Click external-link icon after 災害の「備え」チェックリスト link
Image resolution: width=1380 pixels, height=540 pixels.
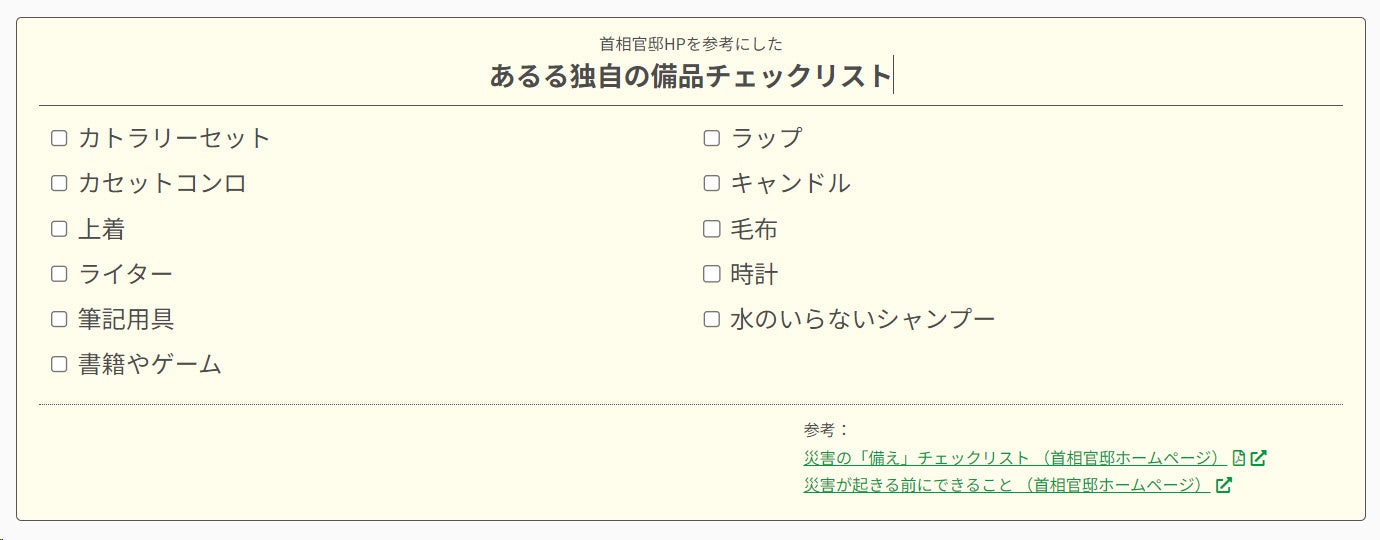click(x=1259, y=458)
